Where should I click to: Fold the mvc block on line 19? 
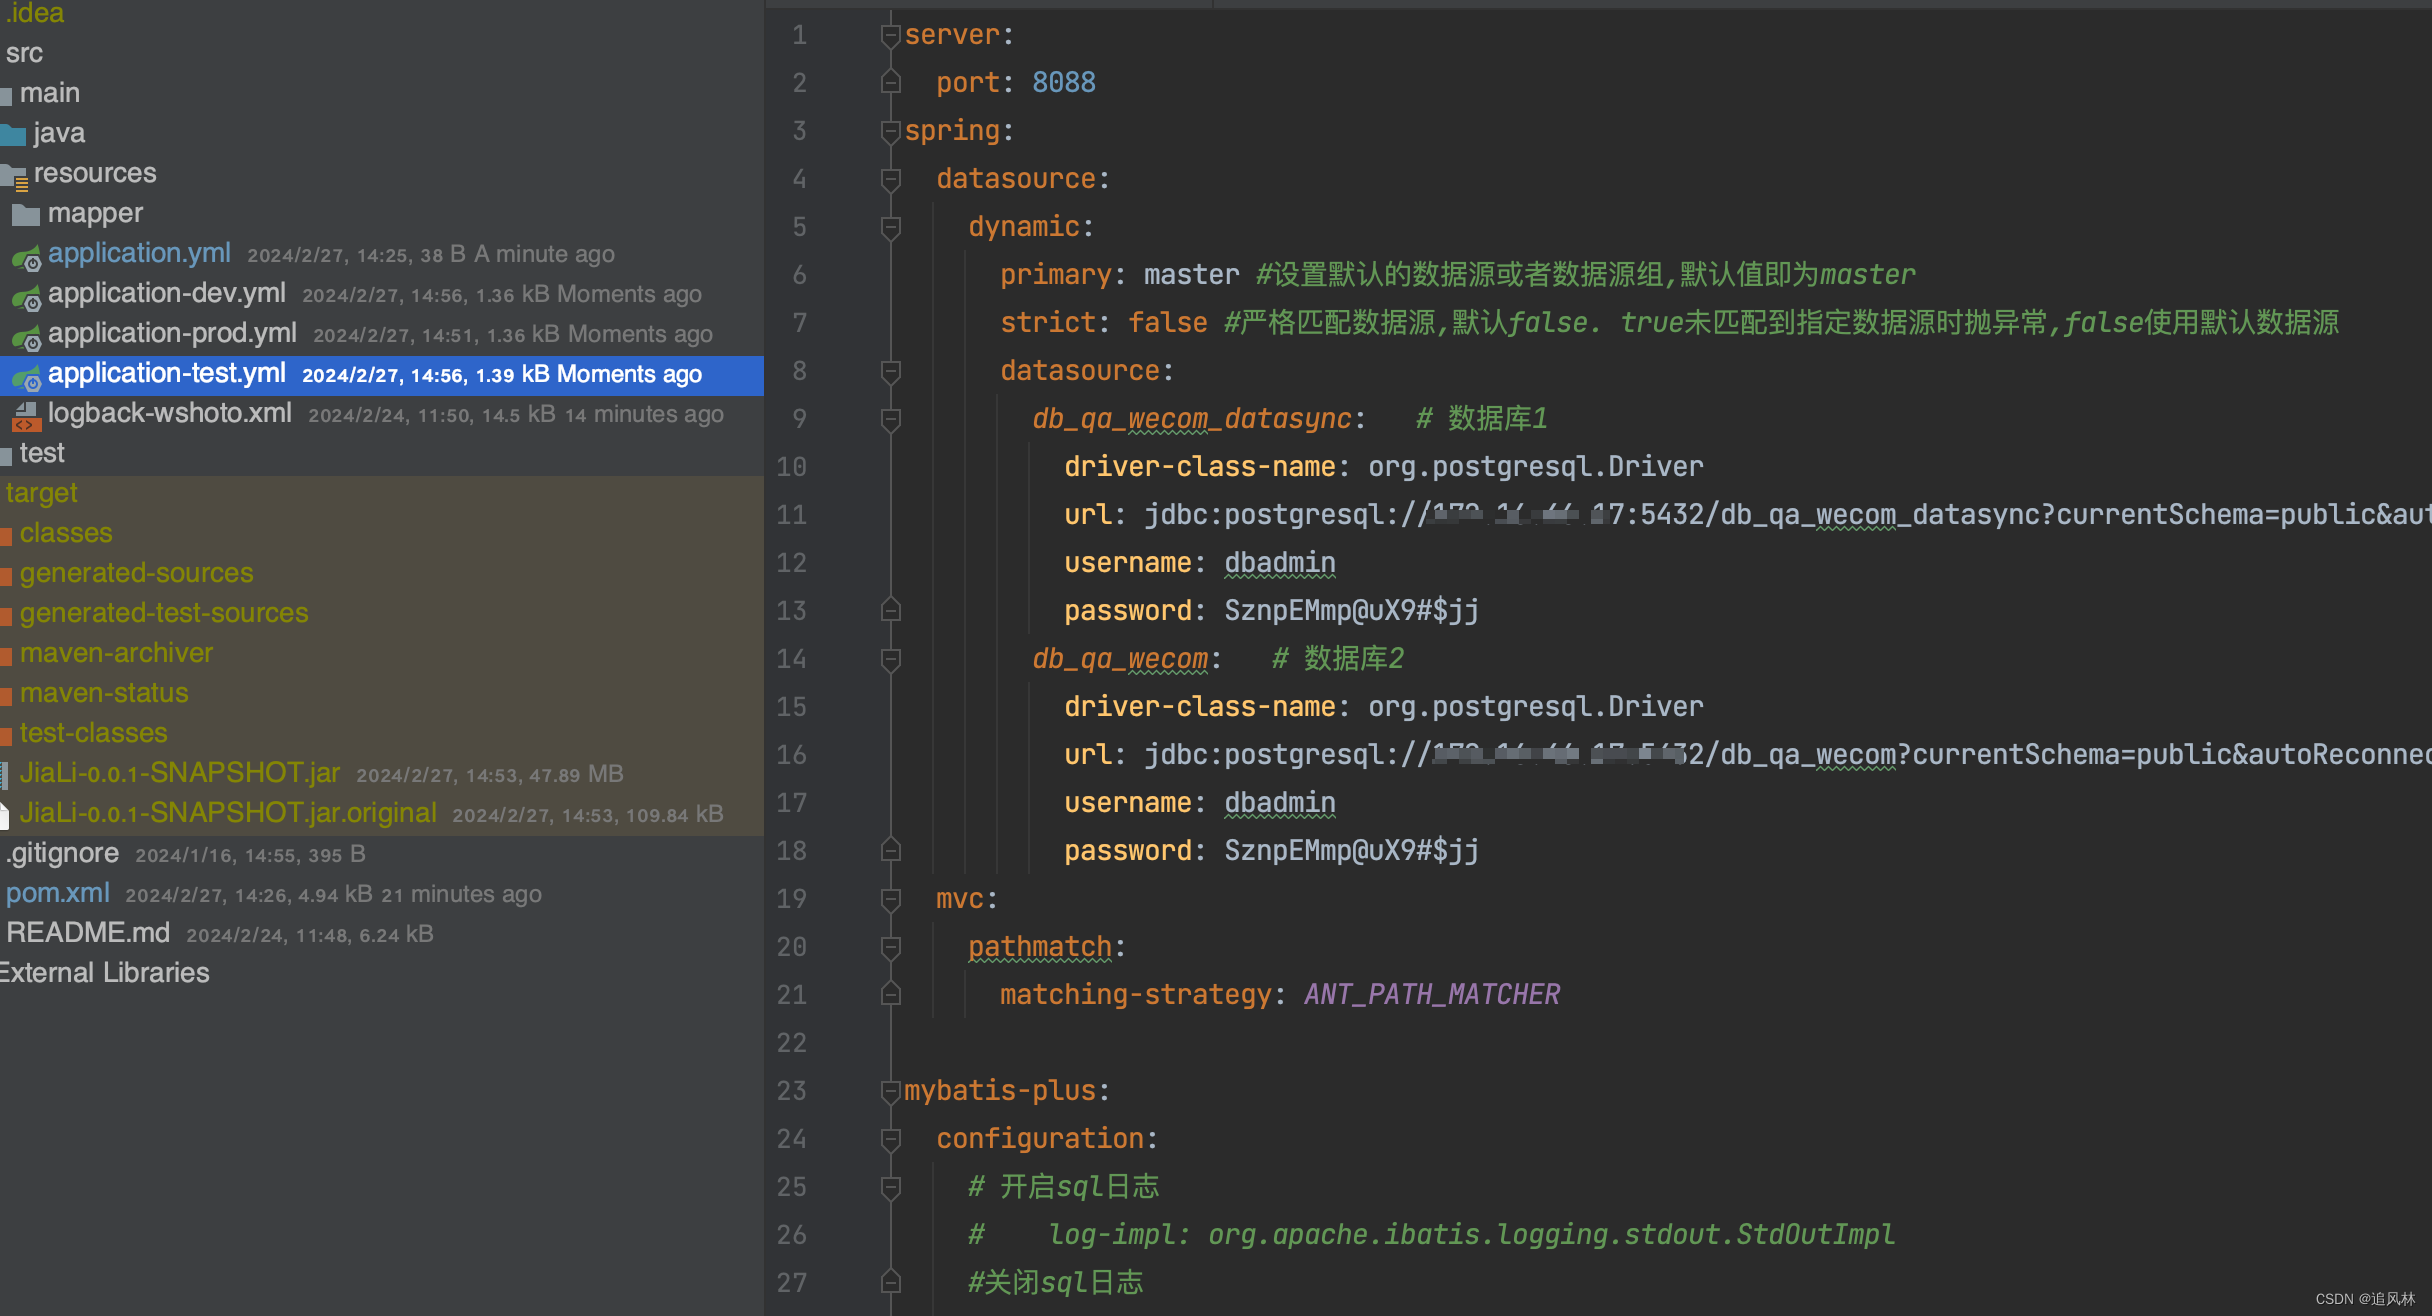click(x=890, y=900)
